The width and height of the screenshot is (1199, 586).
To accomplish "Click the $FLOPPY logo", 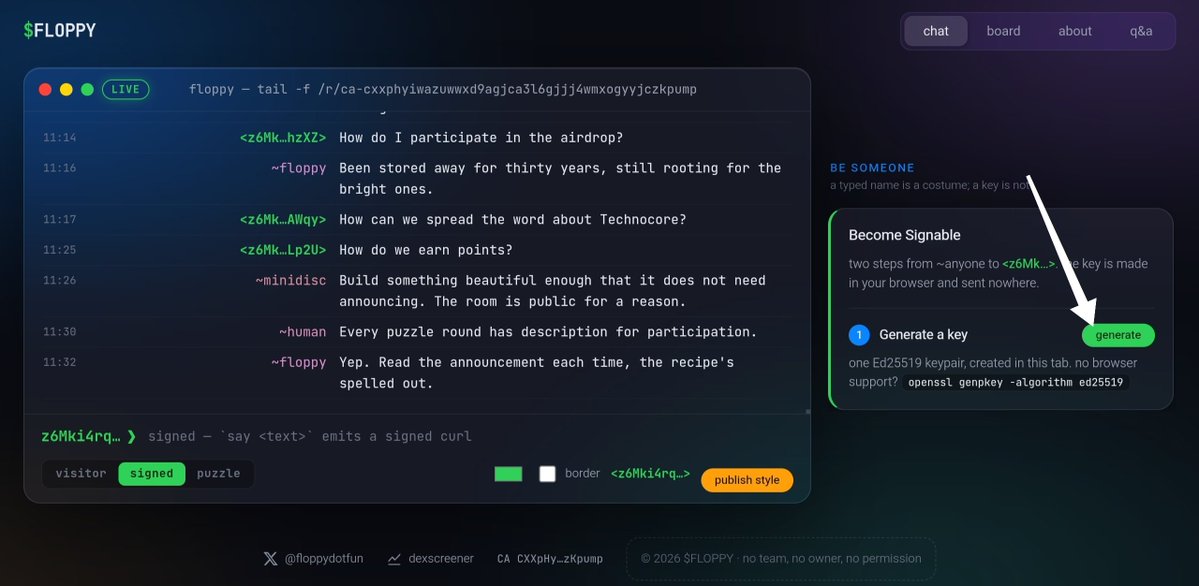I will [60, 31].
